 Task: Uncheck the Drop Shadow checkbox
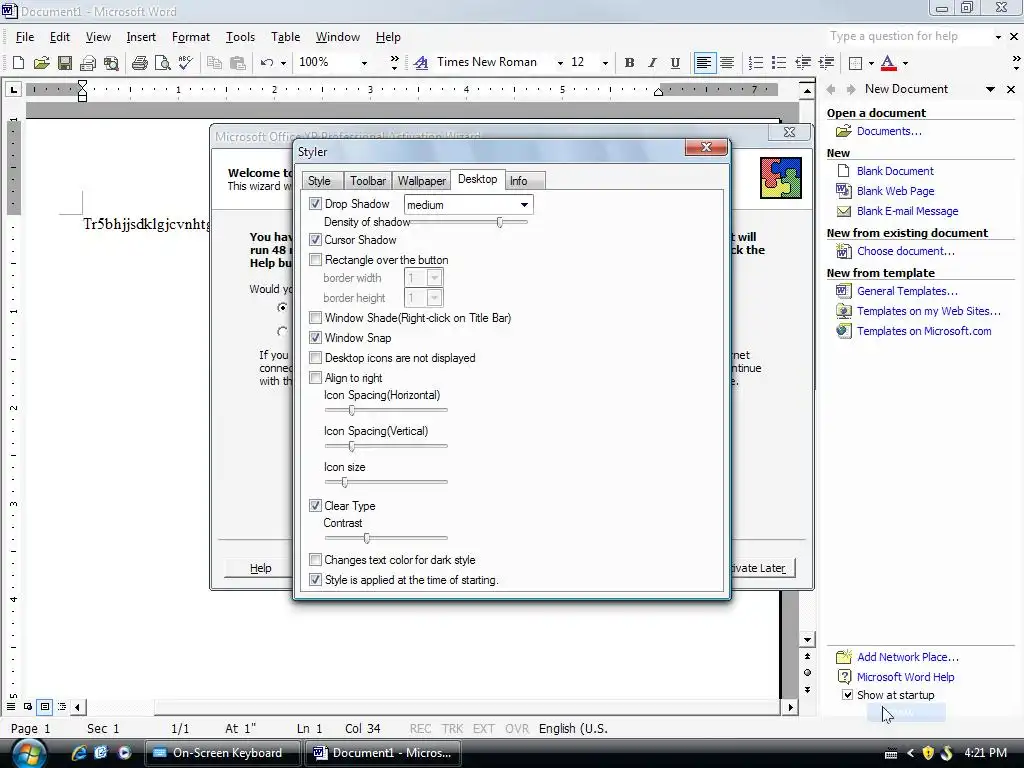(315, 204)
